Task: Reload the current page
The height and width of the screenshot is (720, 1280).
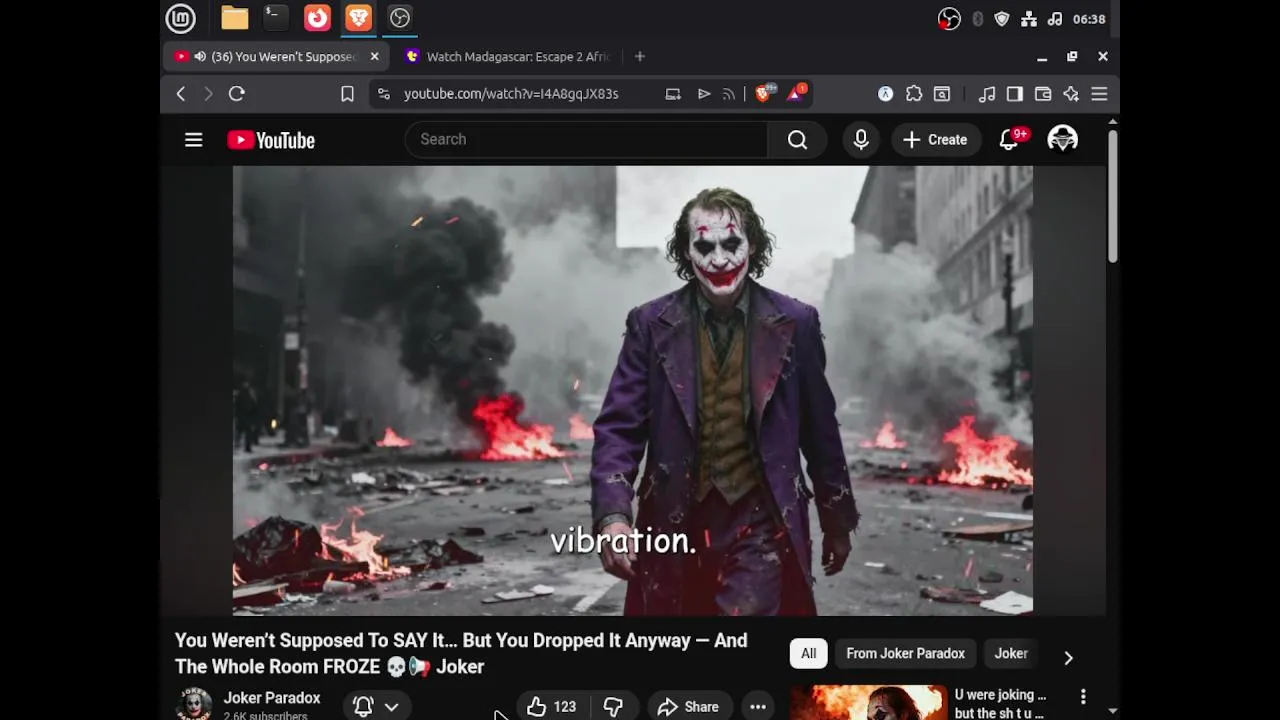Action: pos(237,94)
